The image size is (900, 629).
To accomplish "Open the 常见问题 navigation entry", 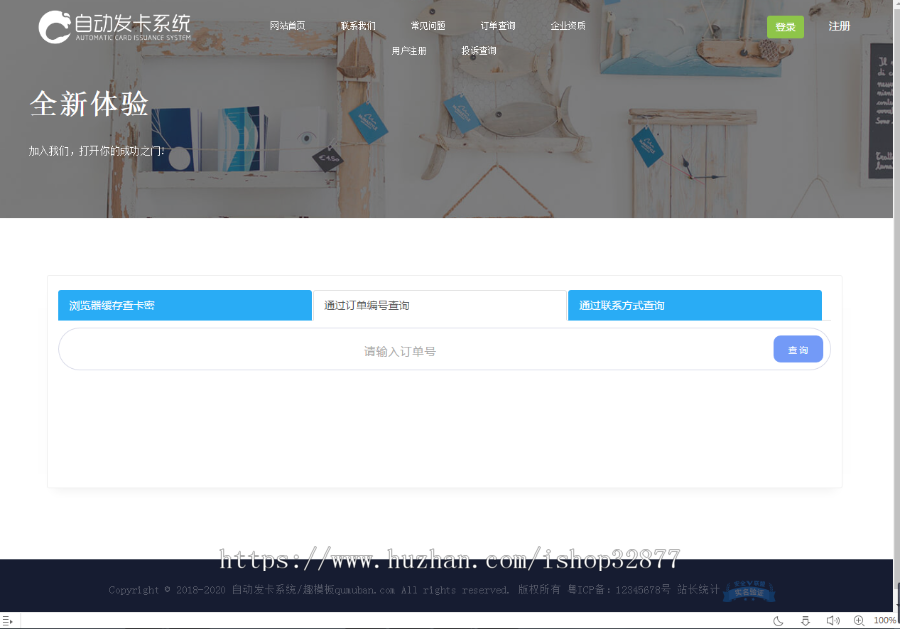I will pyautogui.click(x=428, y=26).
